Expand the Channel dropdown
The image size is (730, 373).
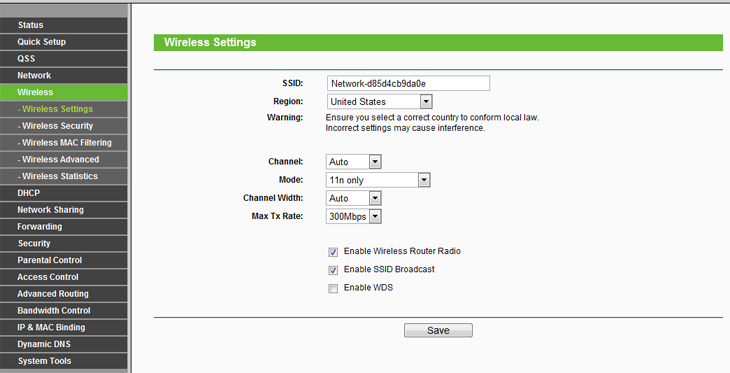(353, 162)
